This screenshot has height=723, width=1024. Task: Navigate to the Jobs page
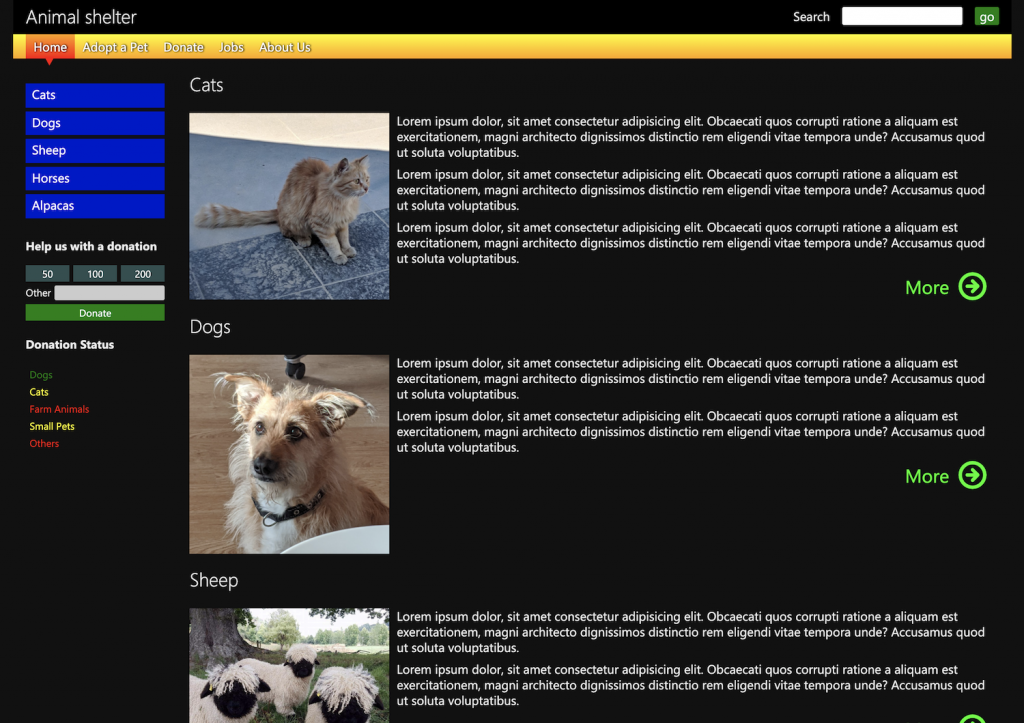[x=231, y=47]
